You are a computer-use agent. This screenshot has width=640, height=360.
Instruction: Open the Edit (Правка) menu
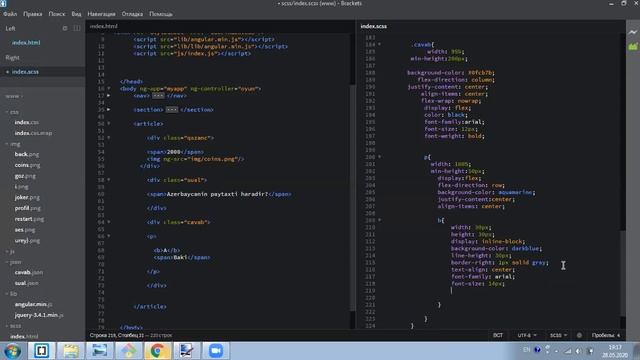click(33, 14)
